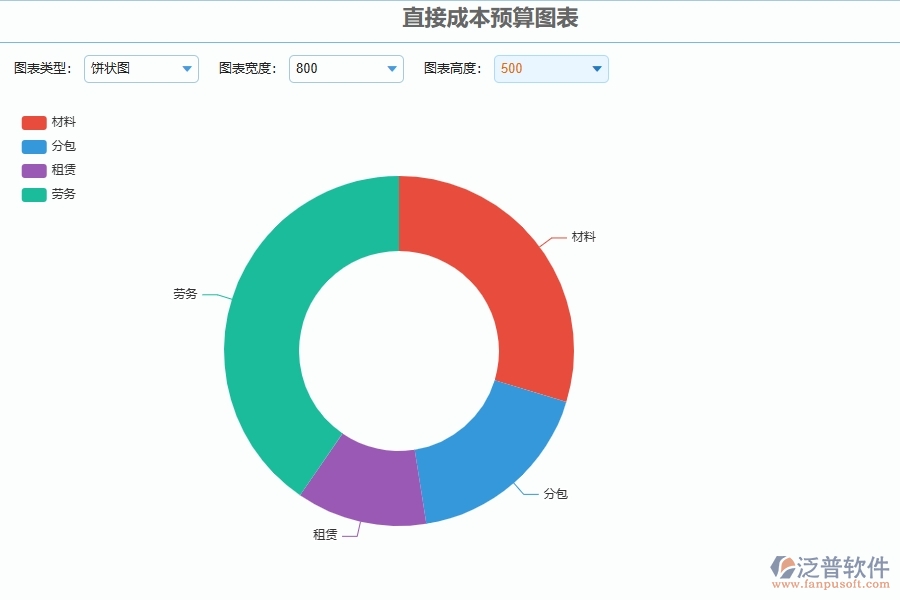
Task: Open the chart width 800 dropdown
Action: click(x=345, y=69)
